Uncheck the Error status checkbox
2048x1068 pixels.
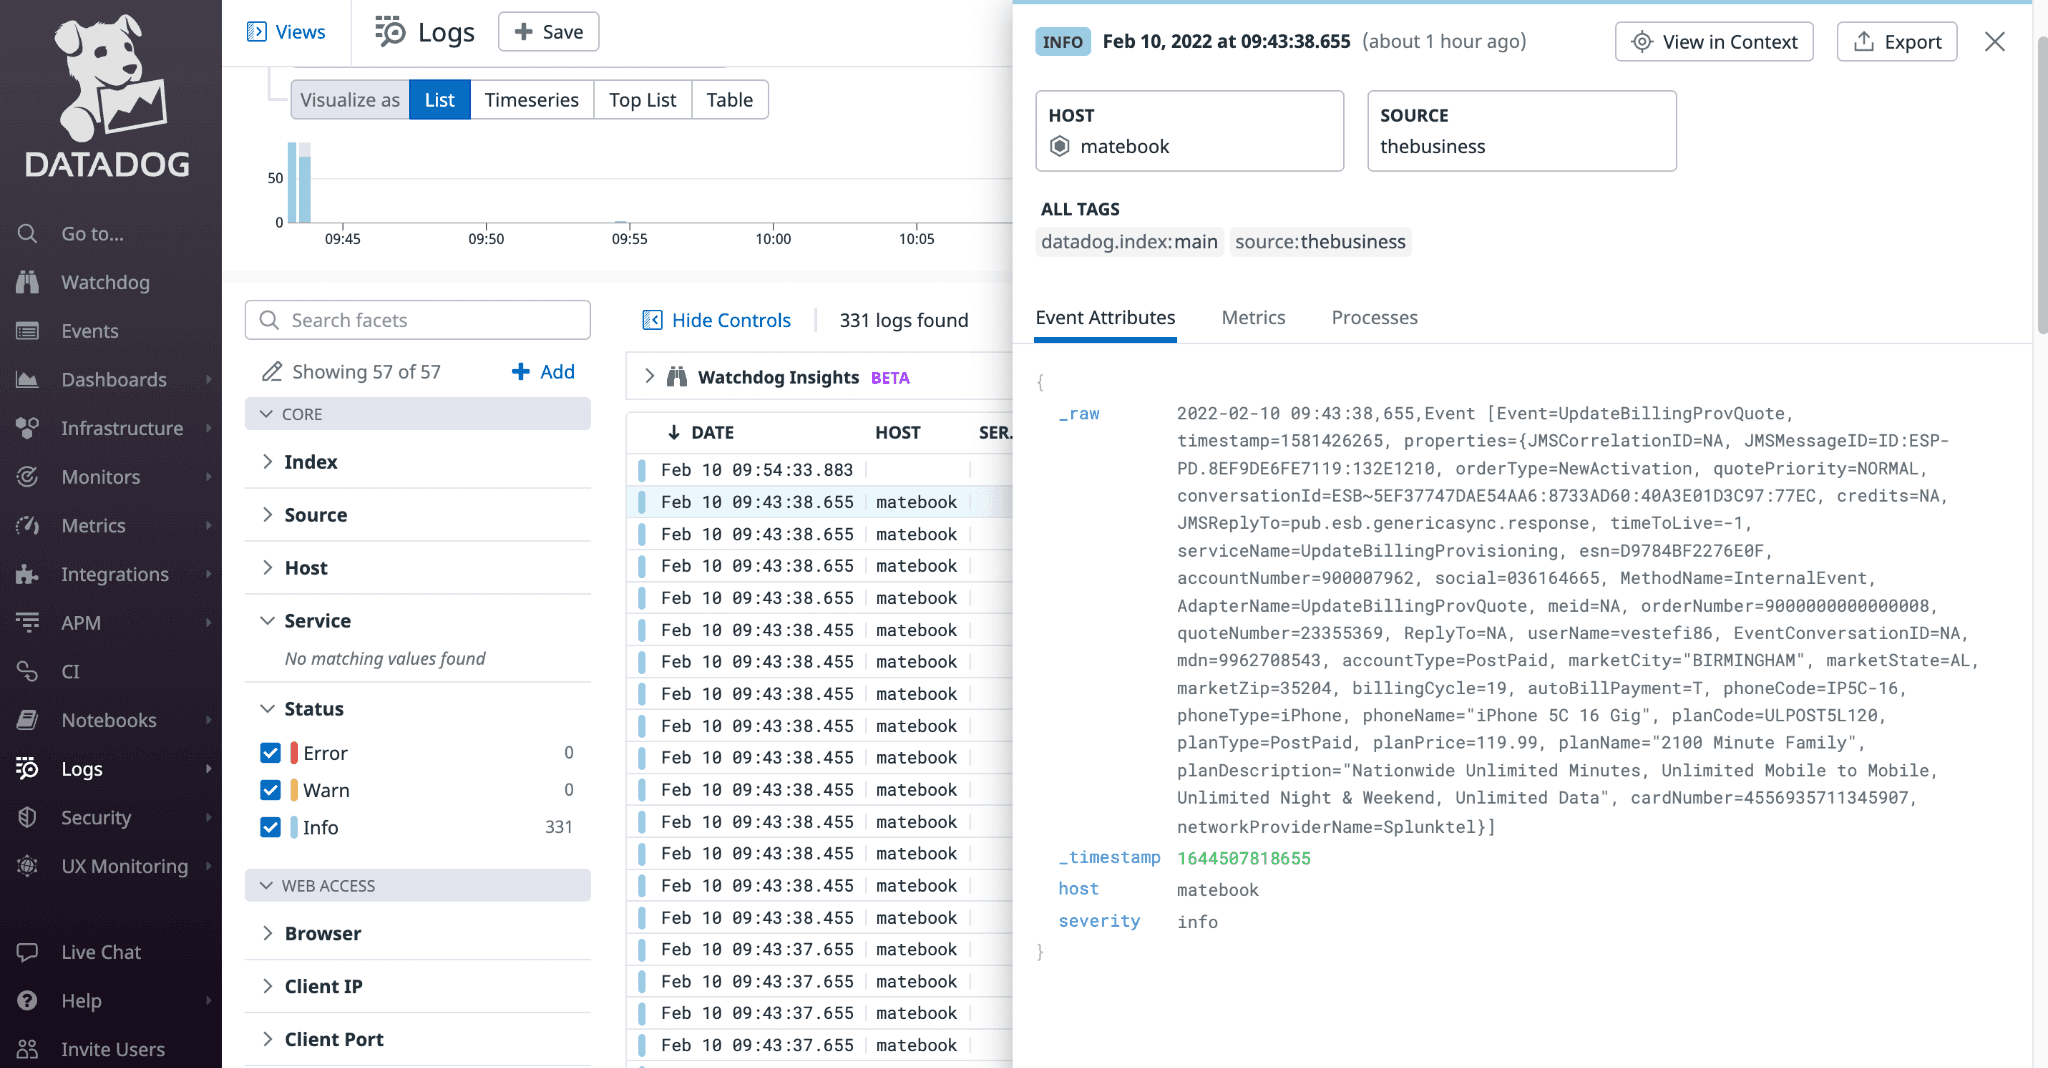[270, 753]
